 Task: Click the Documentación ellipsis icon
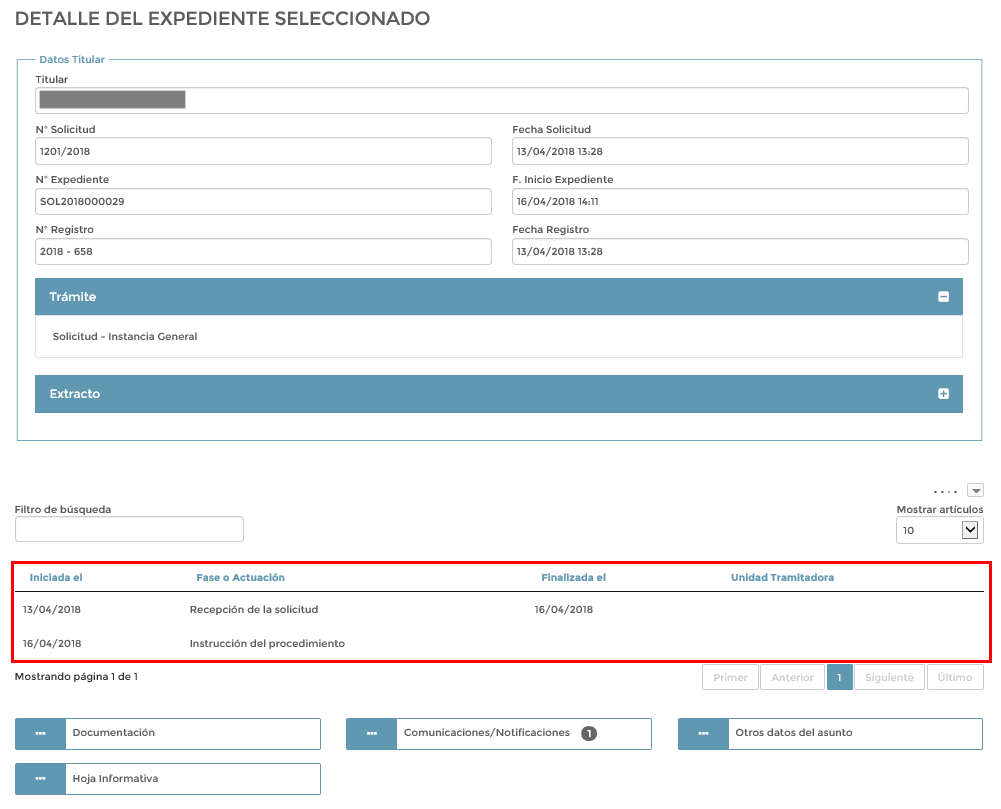coord(40,733)
